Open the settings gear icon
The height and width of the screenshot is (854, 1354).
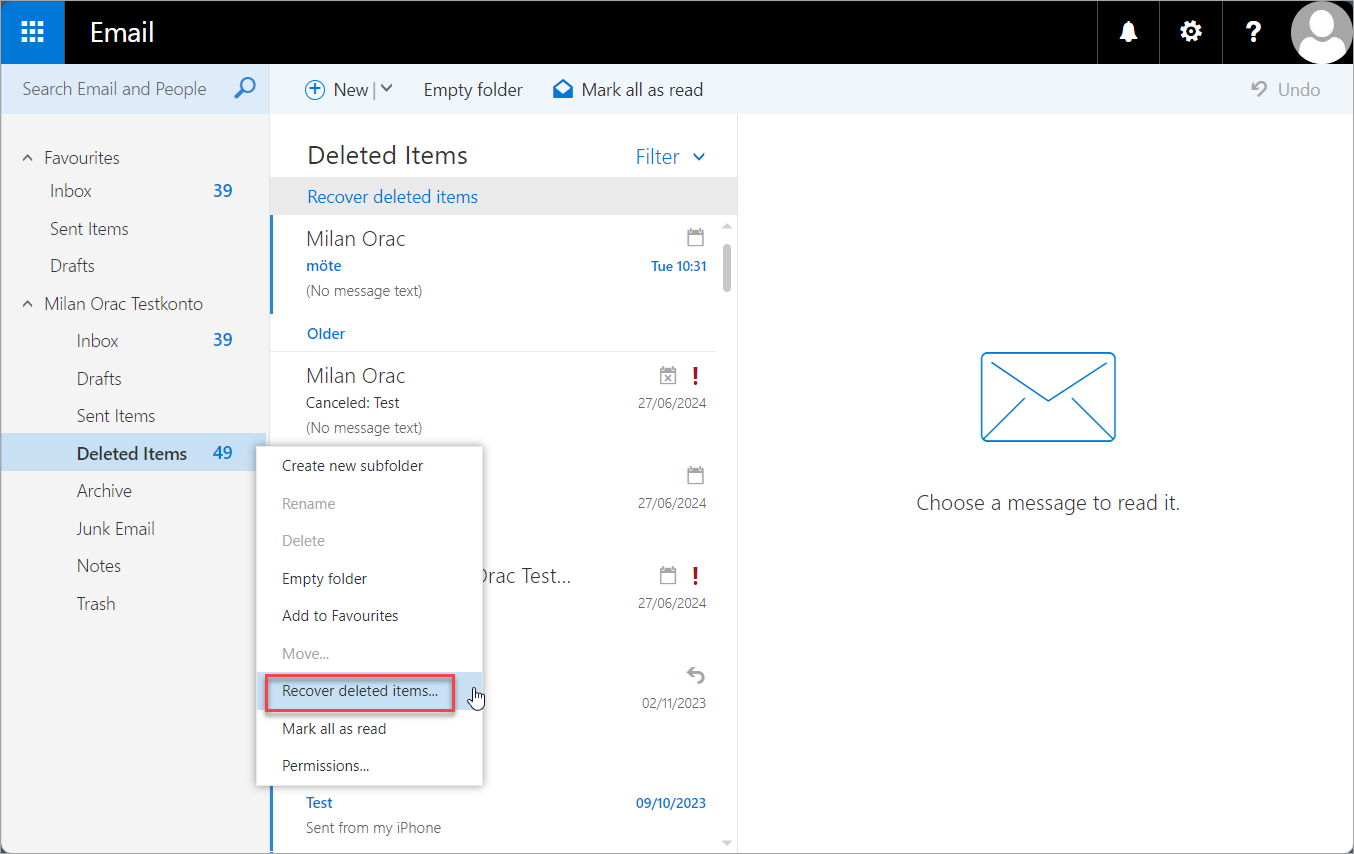pos(1190,32)
